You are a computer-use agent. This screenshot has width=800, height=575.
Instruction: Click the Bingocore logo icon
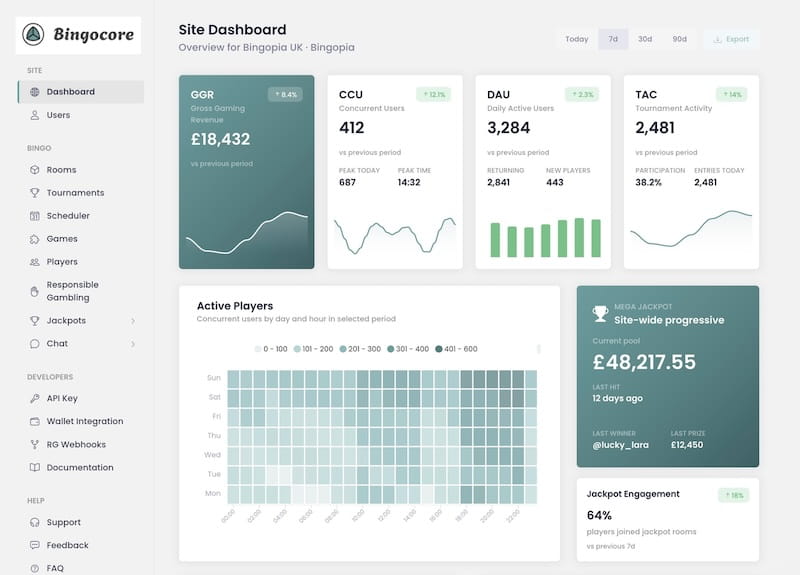[x=33, y=34]
